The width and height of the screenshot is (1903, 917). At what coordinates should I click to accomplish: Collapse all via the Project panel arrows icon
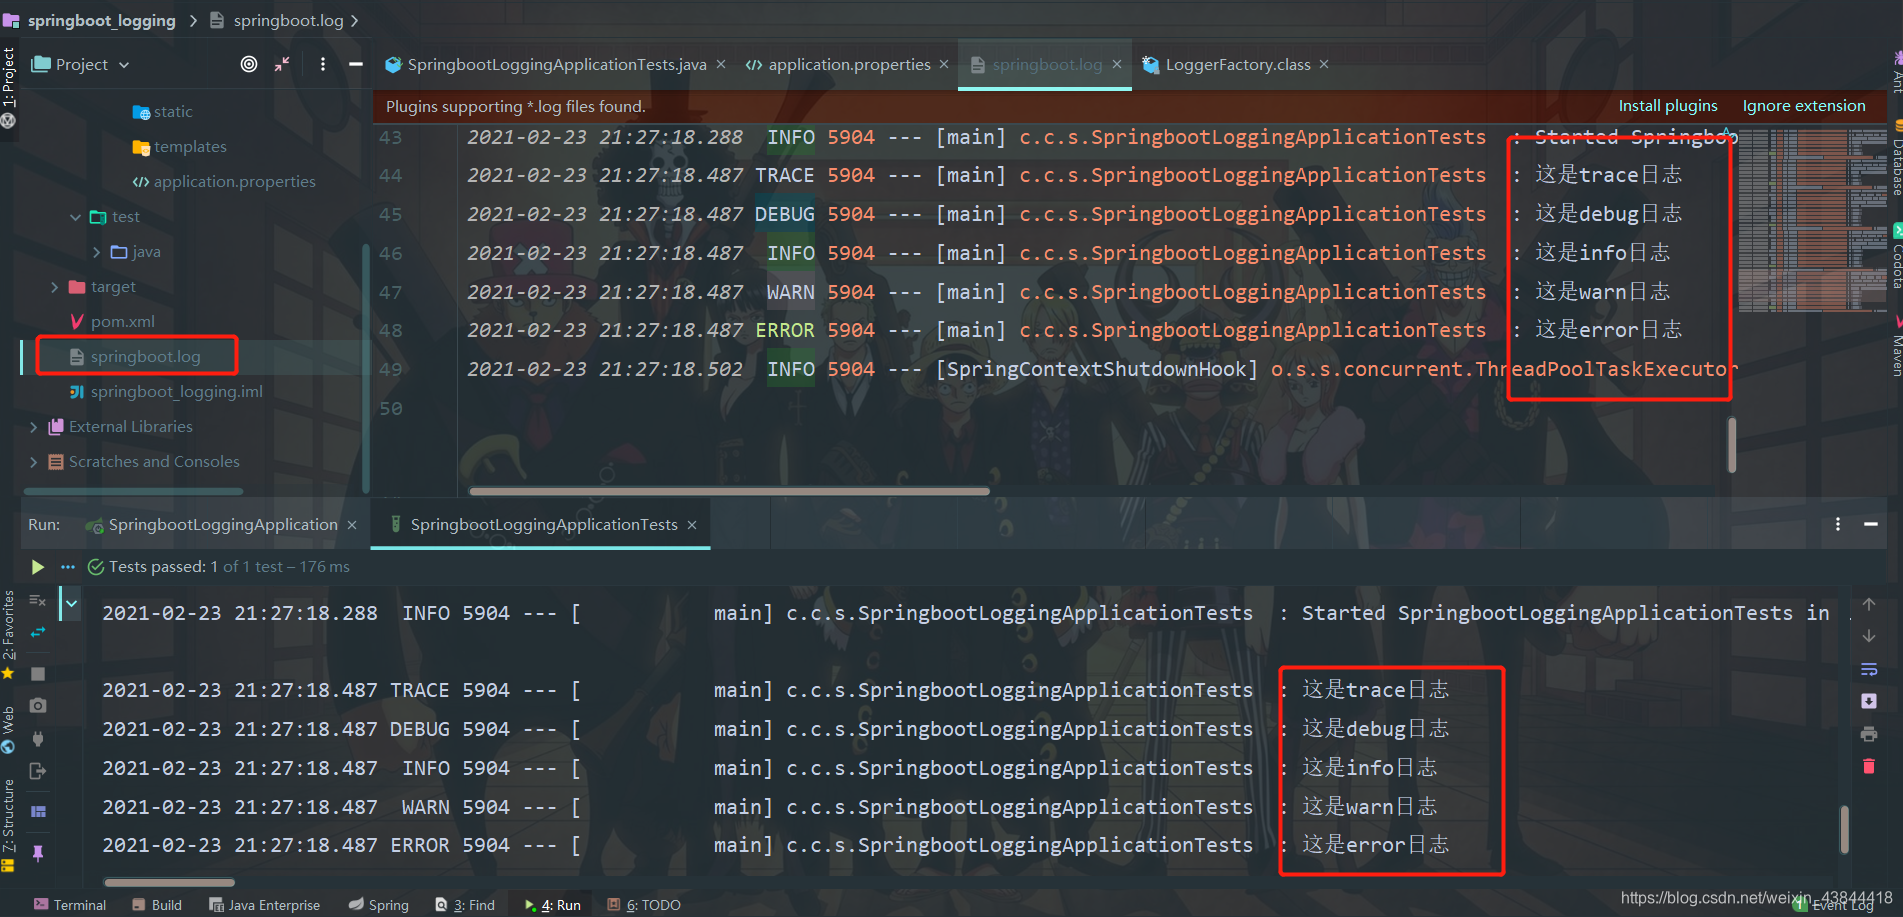282,64
